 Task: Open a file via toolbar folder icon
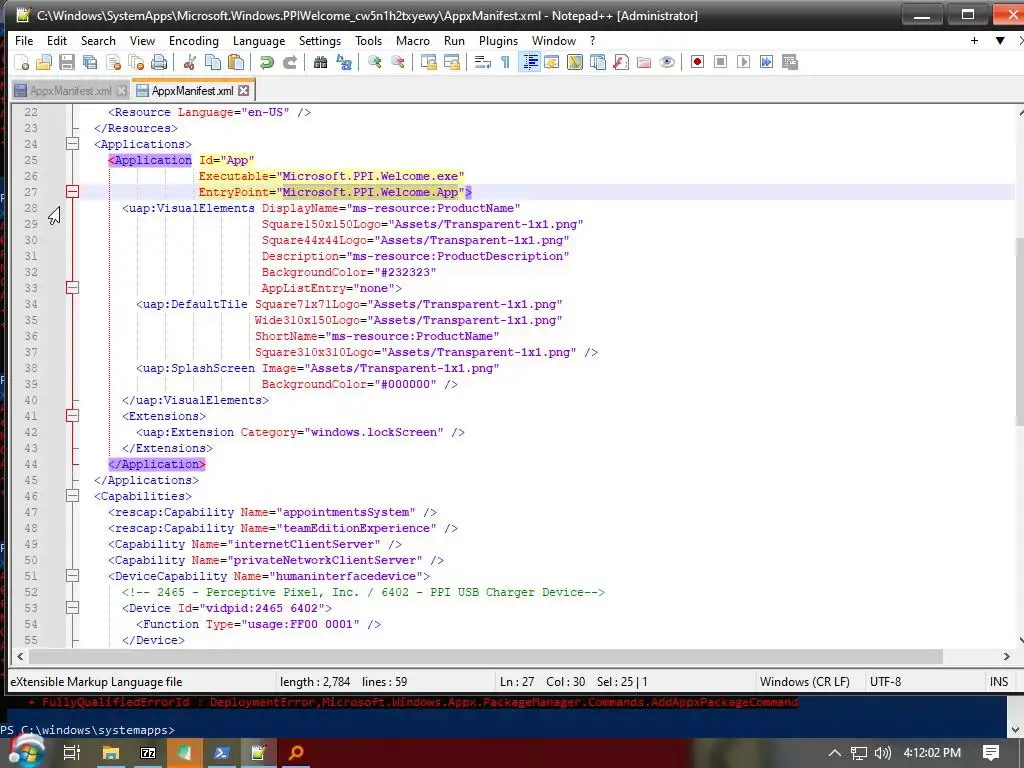coord(44,62)
